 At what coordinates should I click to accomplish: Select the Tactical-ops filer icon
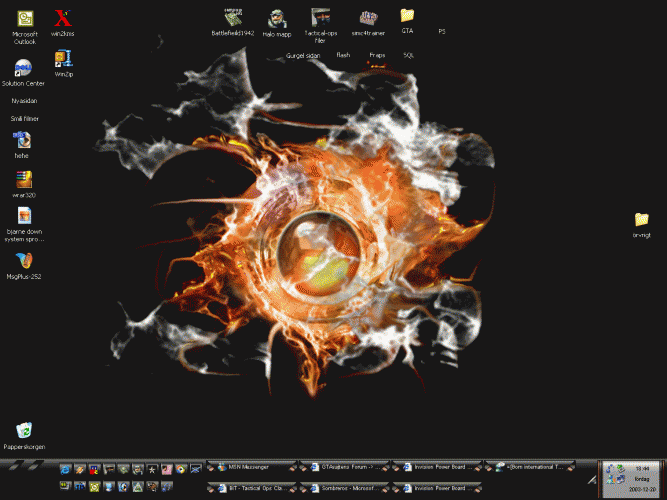point(320,17)
